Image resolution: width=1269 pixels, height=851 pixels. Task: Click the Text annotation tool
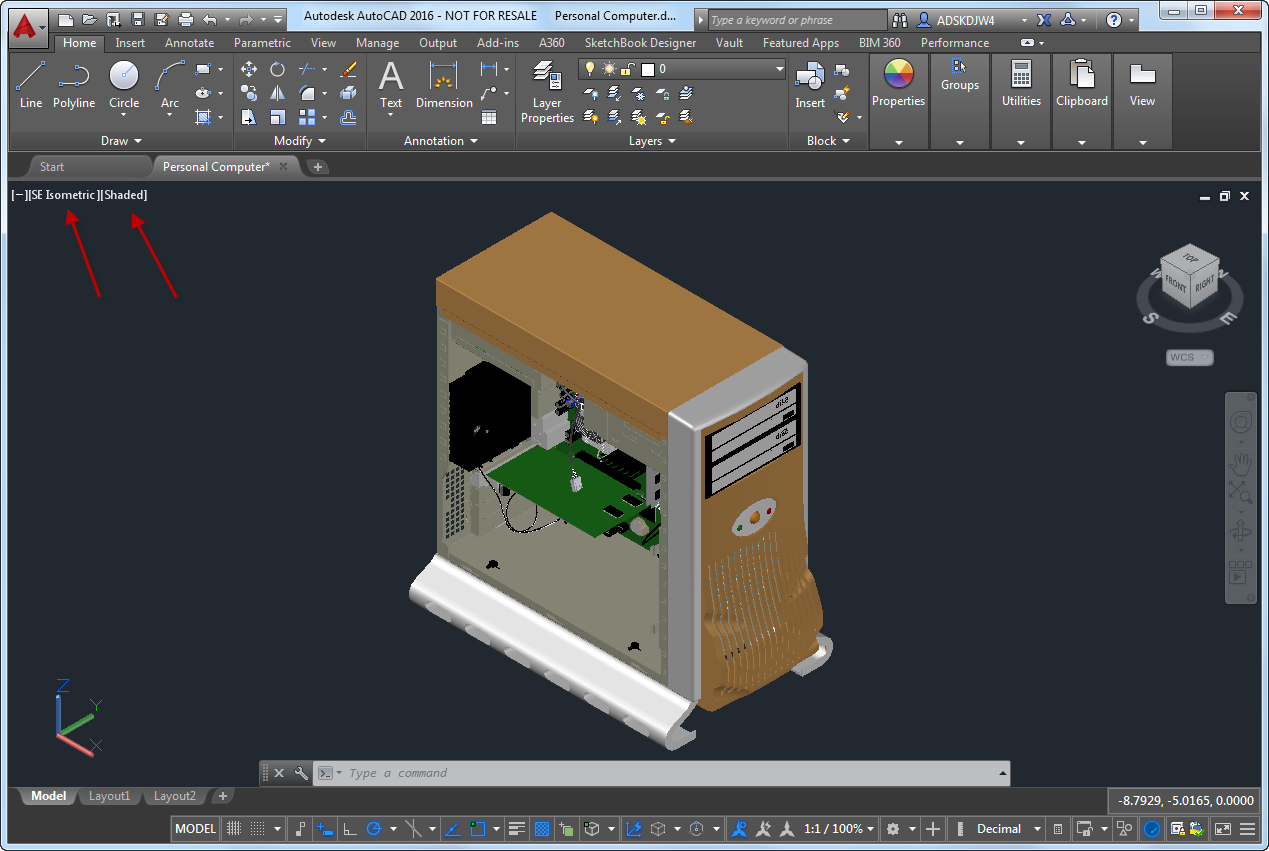point(391,84)
